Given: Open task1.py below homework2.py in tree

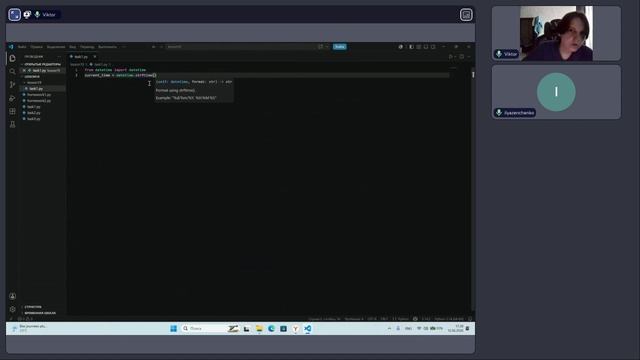Looking at the screenshot, I should coord(34,107).
